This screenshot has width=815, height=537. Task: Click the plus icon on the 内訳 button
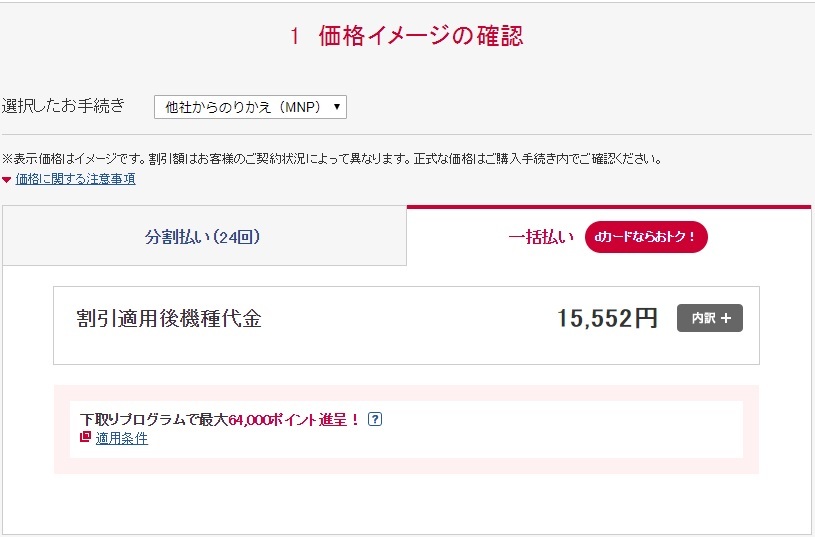[726, 318]
